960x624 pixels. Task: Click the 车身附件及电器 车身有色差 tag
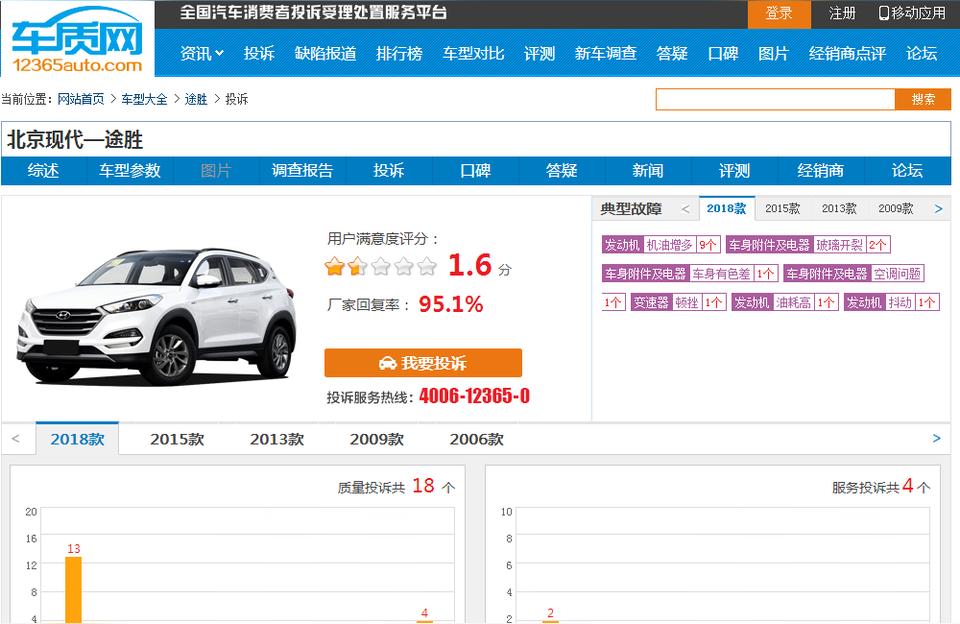tap(690, 273)
